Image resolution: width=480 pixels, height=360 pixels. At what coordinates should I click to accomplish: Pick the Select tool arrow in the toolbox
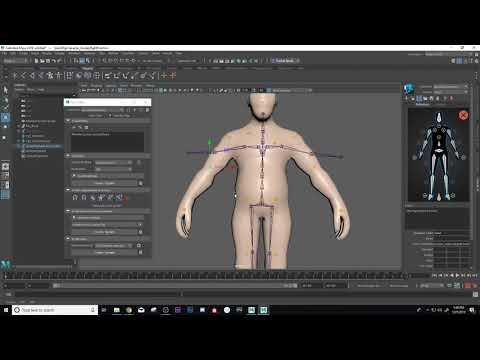tap(6, 90)
